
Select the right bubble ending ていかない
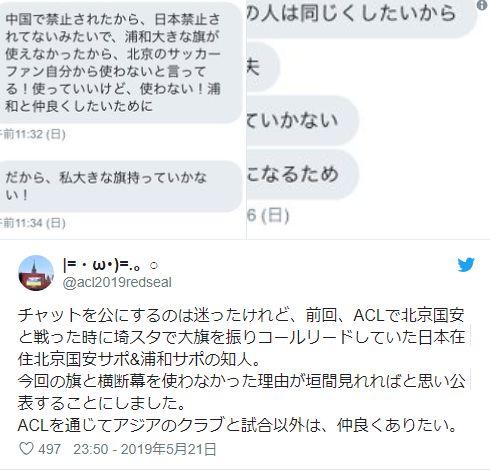click(x=302, y=120)
